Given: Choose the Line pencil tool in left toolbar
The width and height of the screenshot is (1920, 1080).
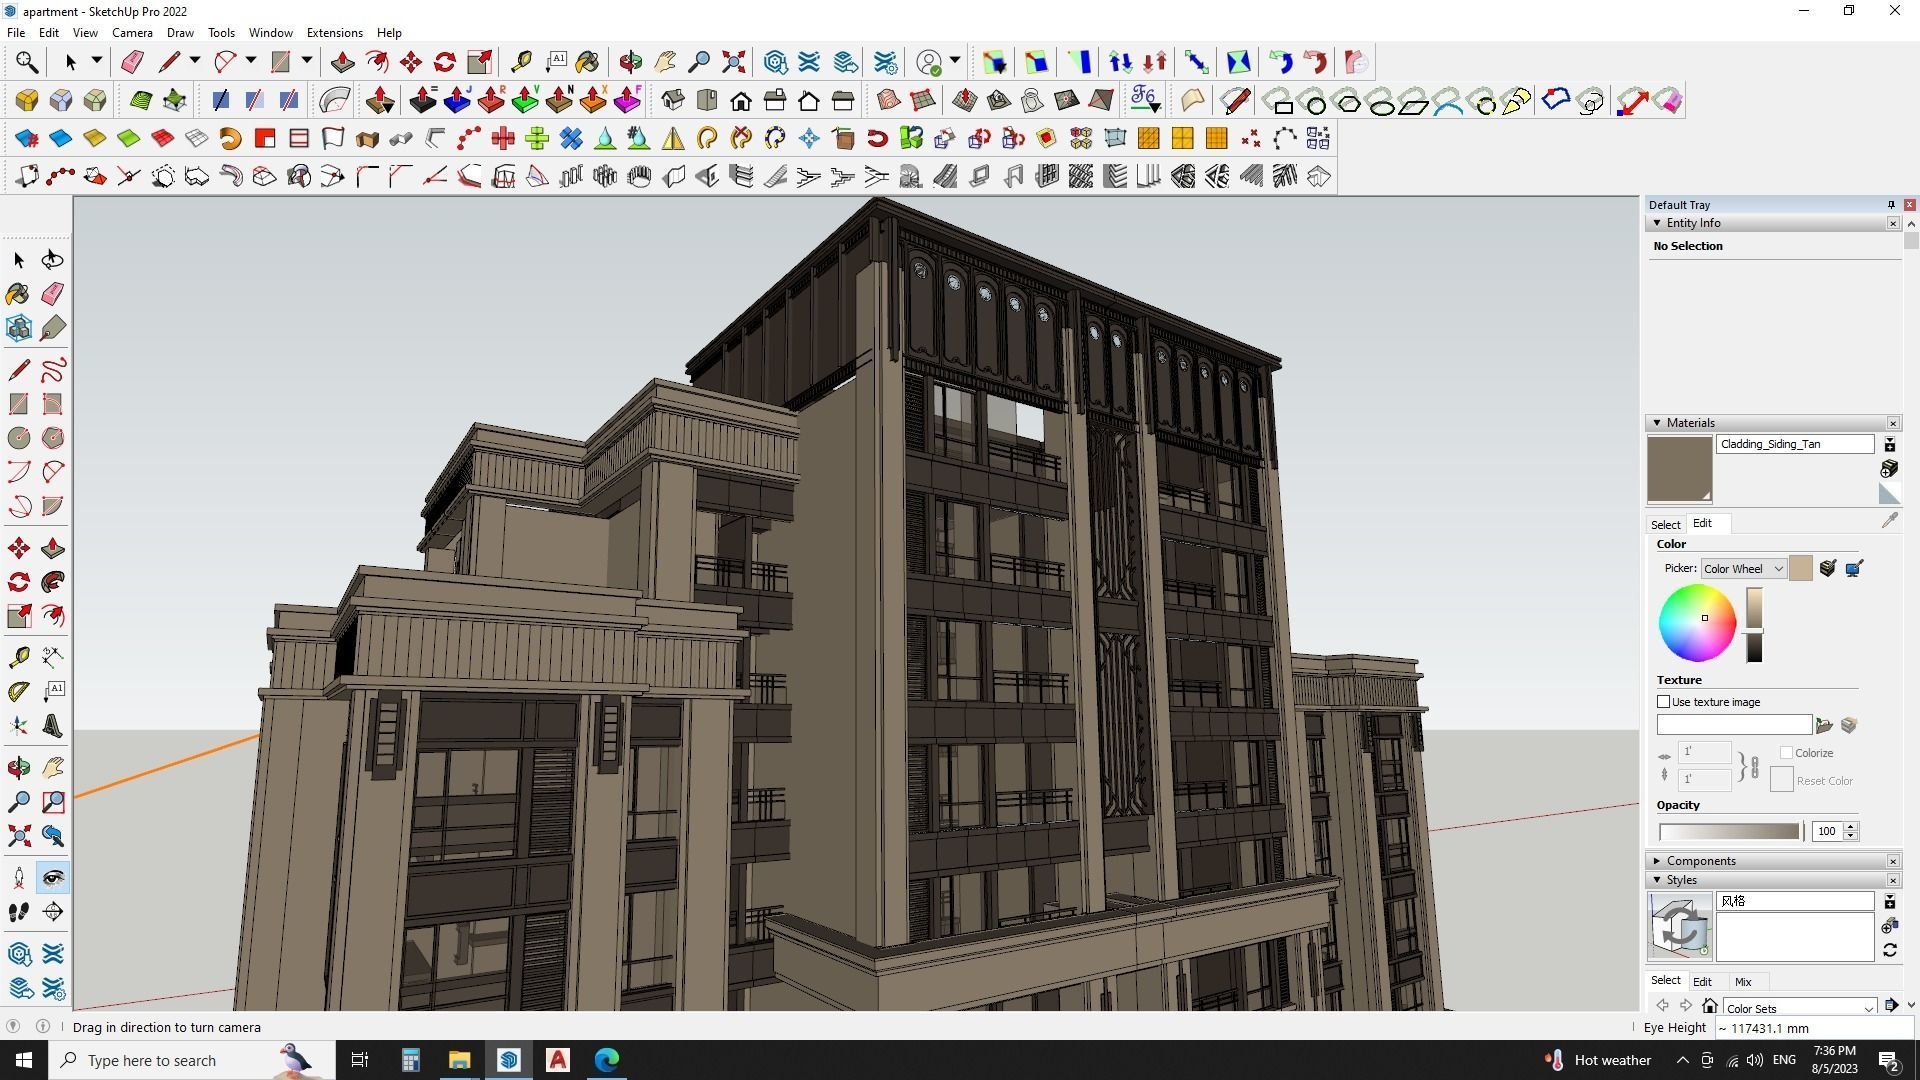Looking at the screenshot, I should click(x=18, y=370).
